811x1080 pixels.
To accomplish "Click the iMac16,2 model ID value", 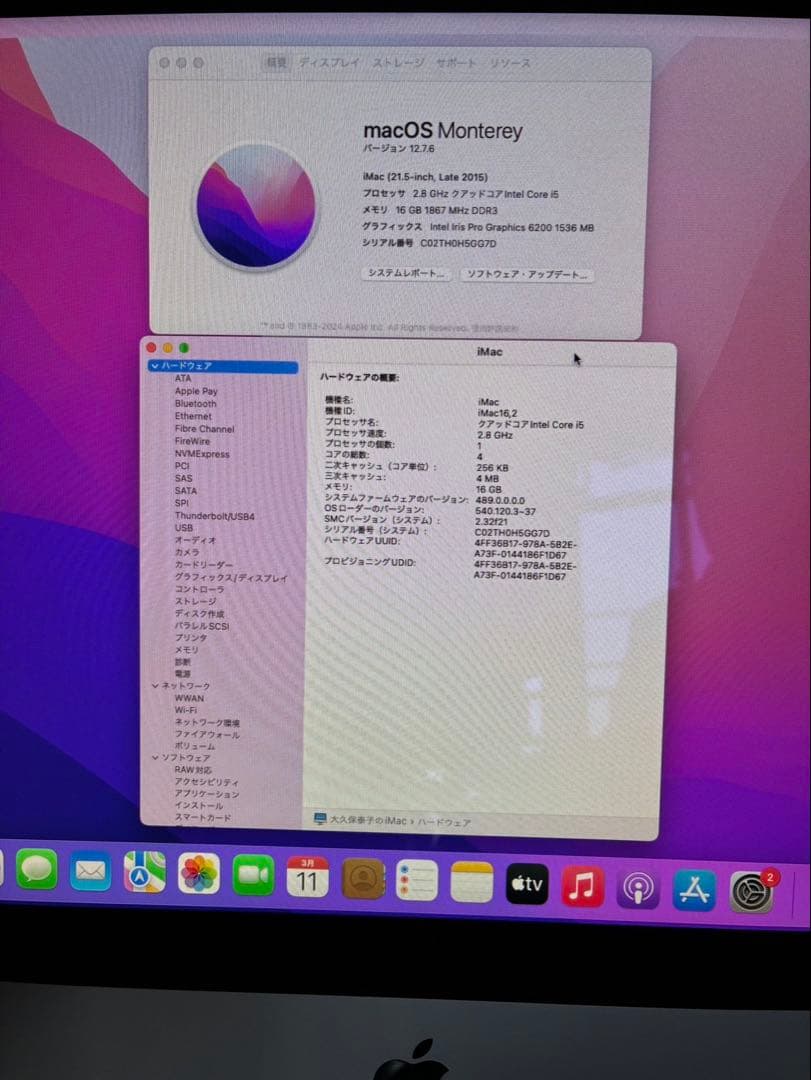I will (497, 413).
